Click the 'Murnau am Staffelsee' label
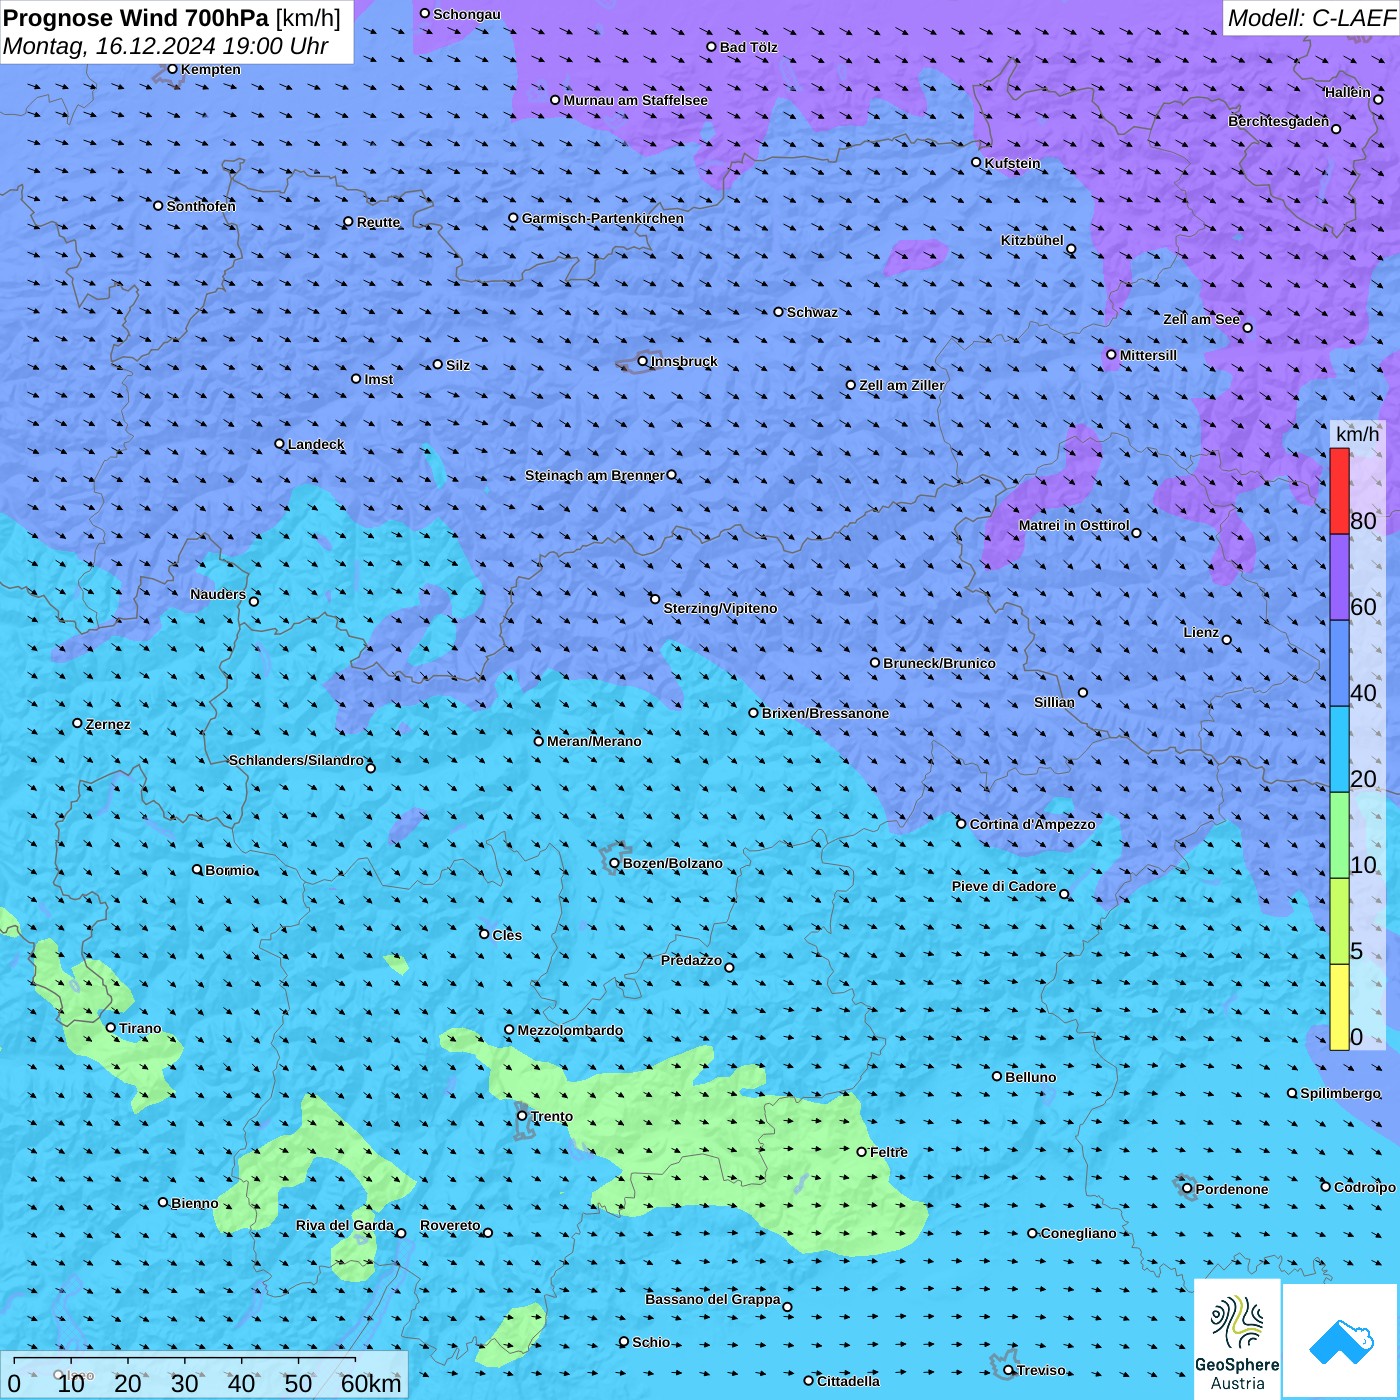The height and width of the screenshot is (1400, 1400). click(x=636, y=100)
